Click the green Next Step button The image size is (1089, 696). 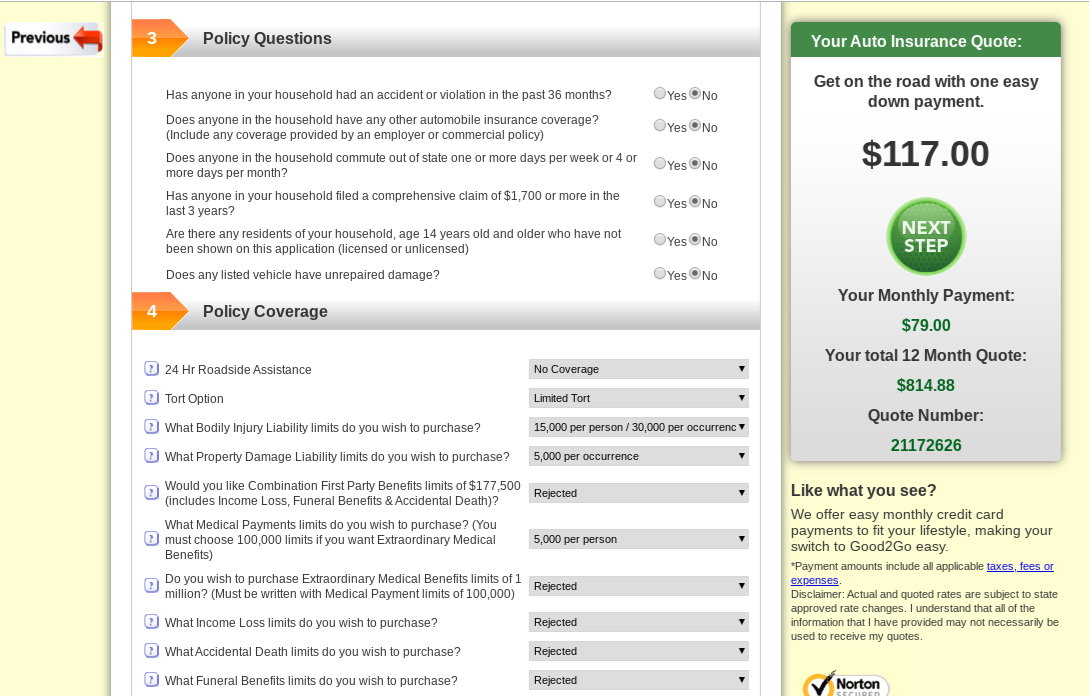[926, 237]
